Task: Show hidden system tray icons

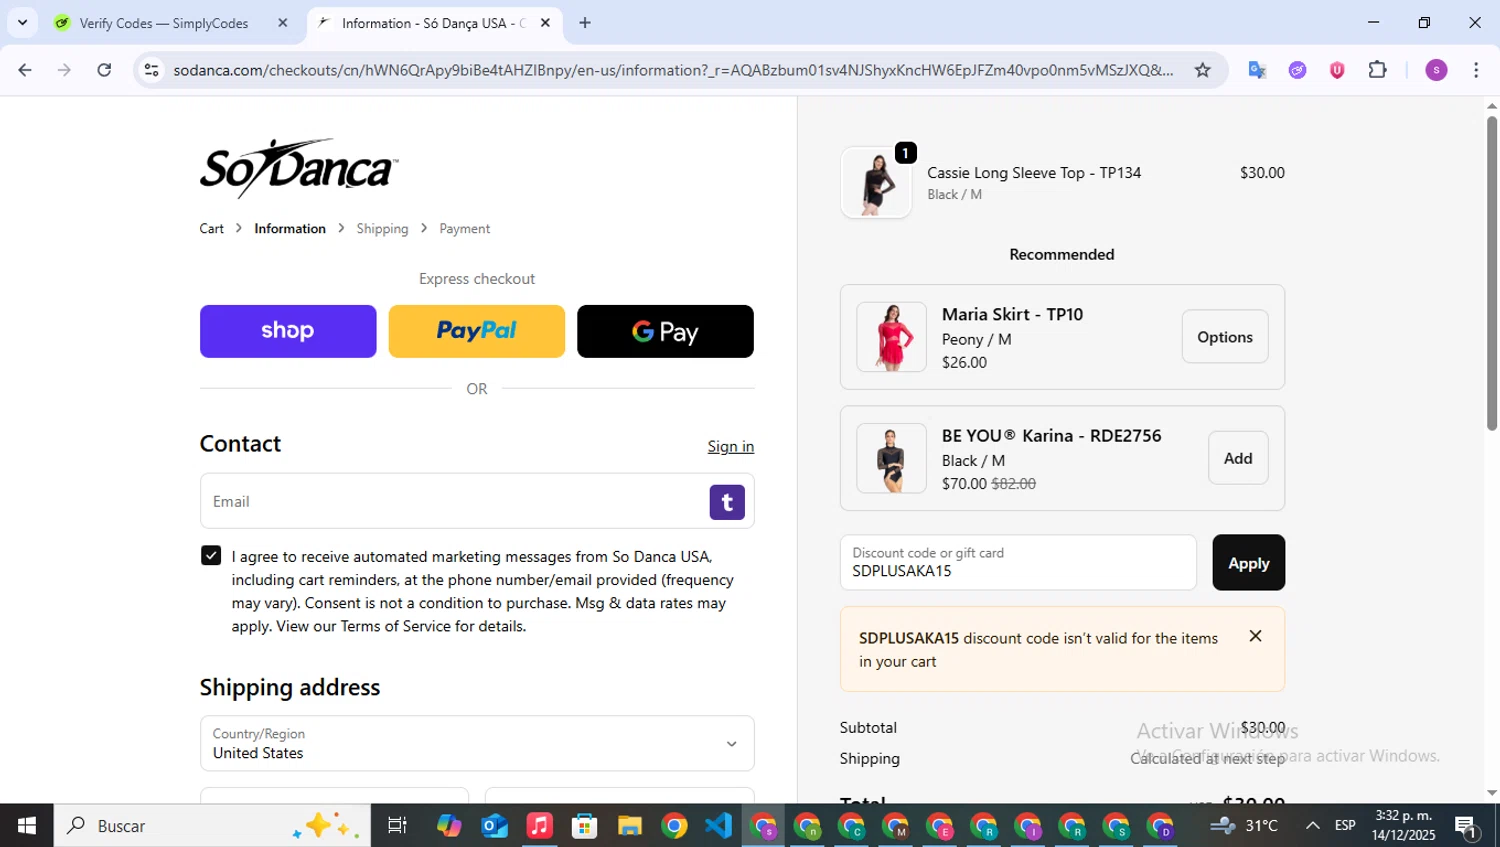Action: pos(1312,826)
